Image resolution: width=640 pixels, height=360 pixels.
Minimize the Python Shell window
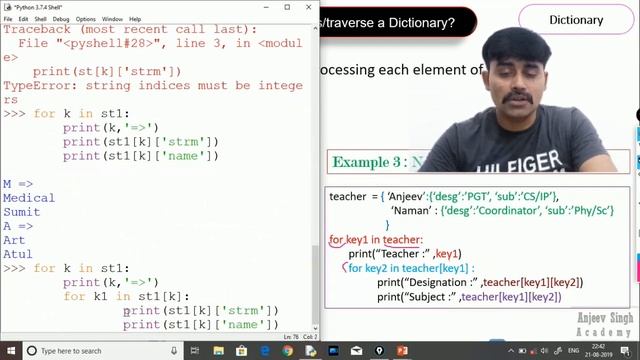point(266,7)
